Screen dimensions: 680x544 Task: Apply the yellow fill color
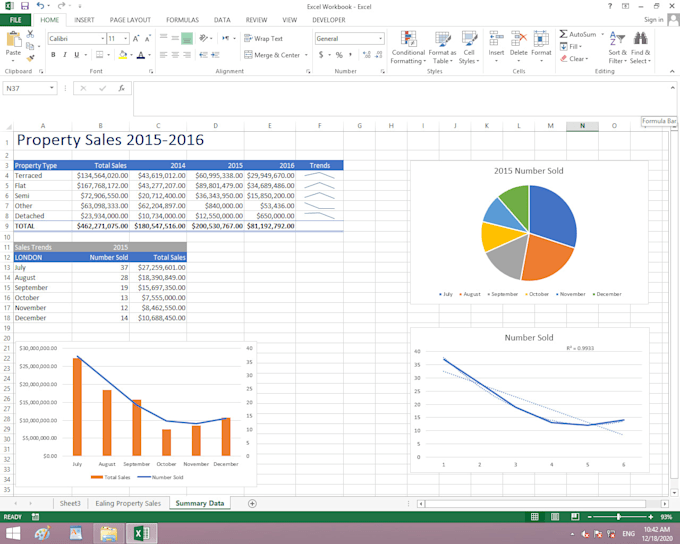coord(123,55)
